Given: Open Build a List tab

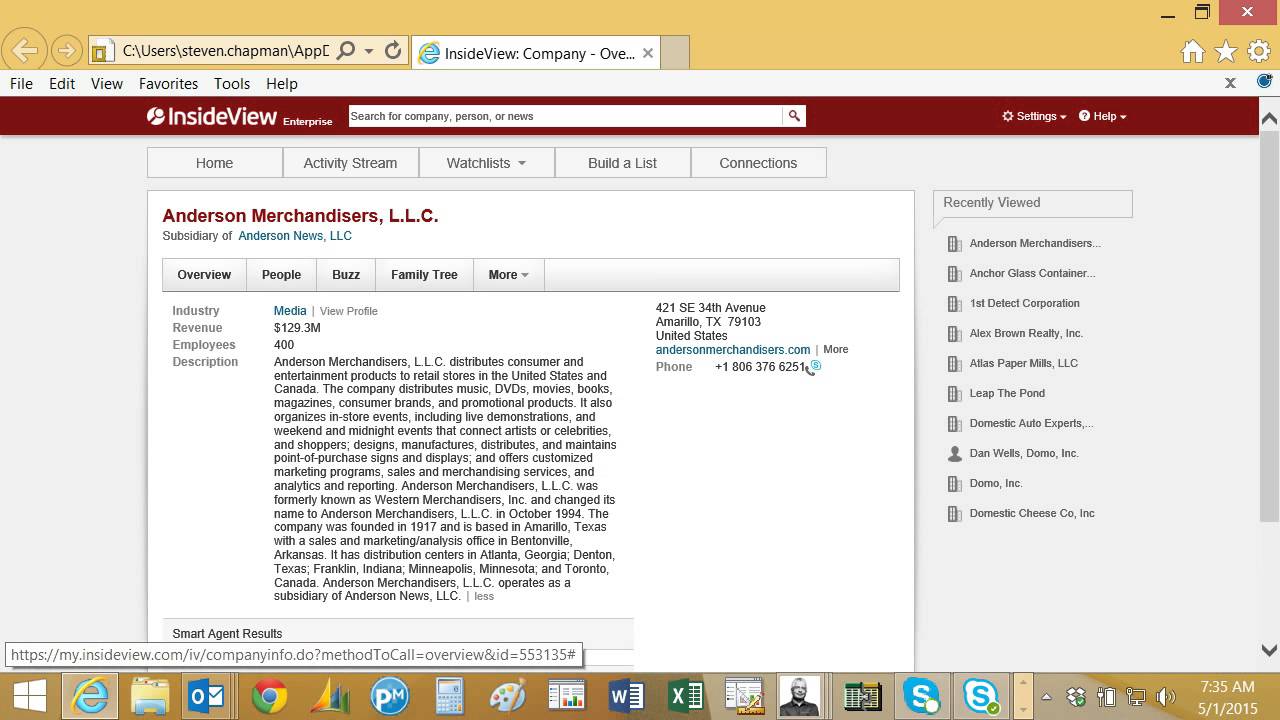Looking at the screenshot, I should [x=623, y=163].
